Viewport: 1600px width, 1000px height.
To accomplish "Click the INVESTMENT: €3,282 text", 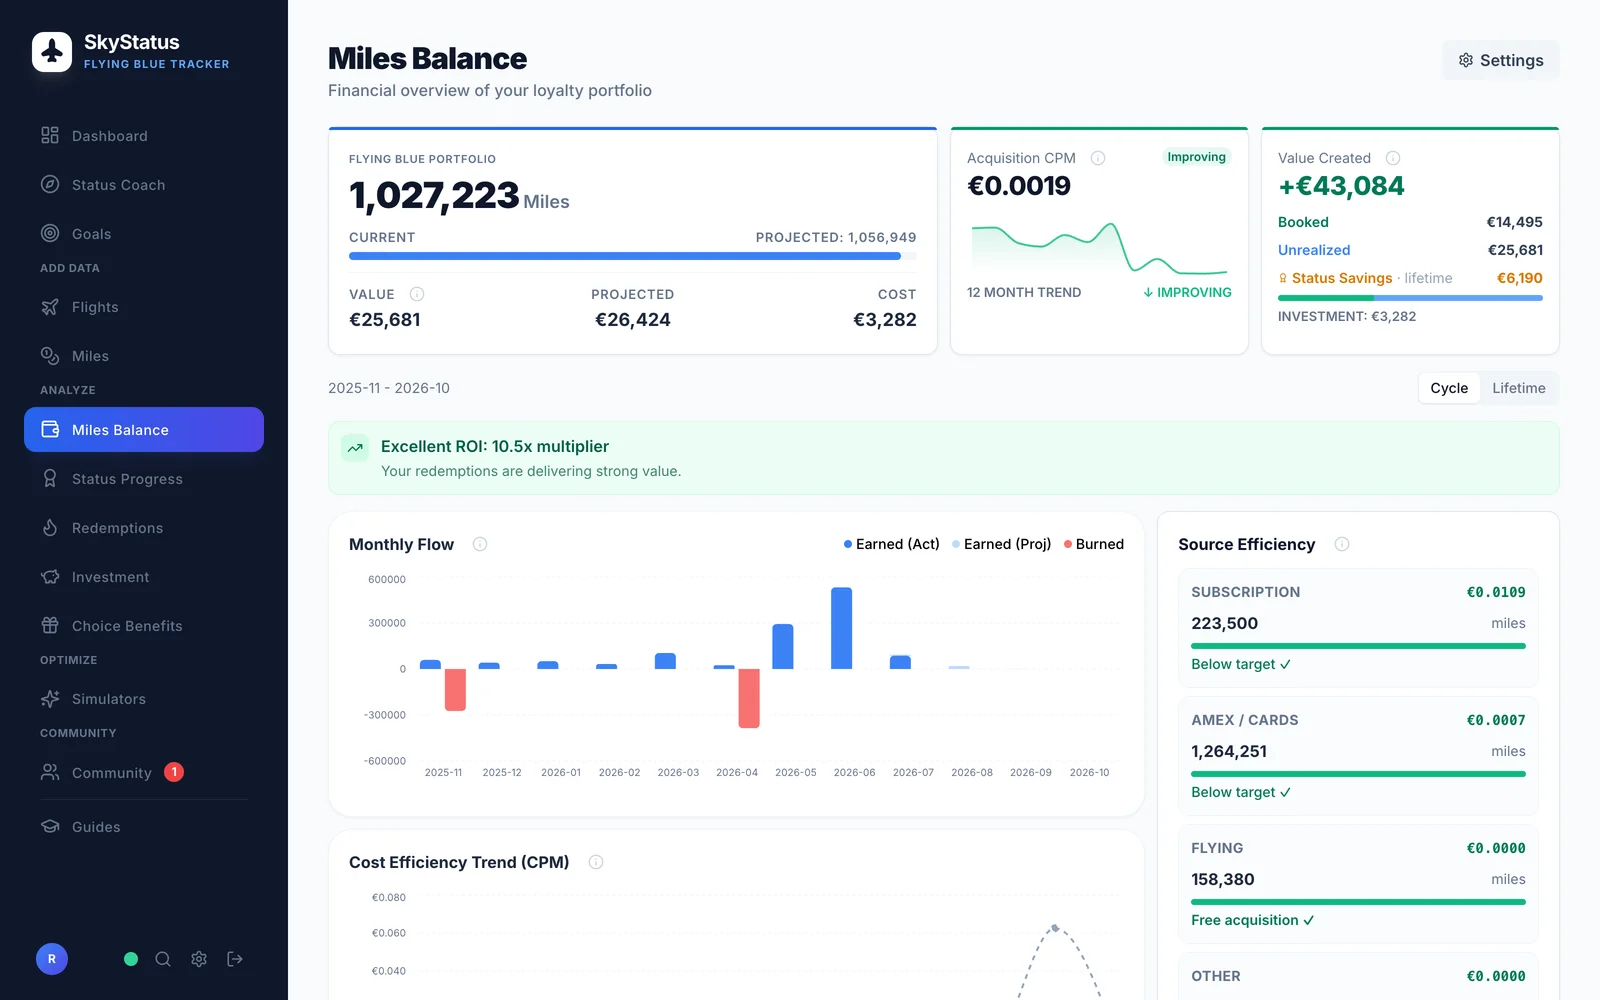I will (1347, 316).
